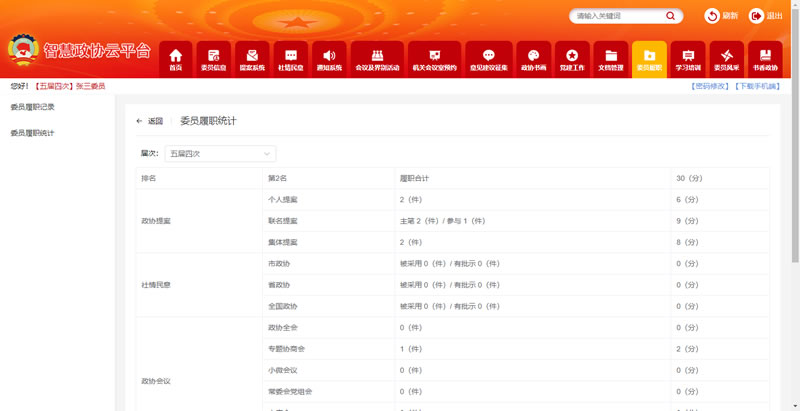Open the 学习培训 module
The image size is (800, 411).
point(687,59)
